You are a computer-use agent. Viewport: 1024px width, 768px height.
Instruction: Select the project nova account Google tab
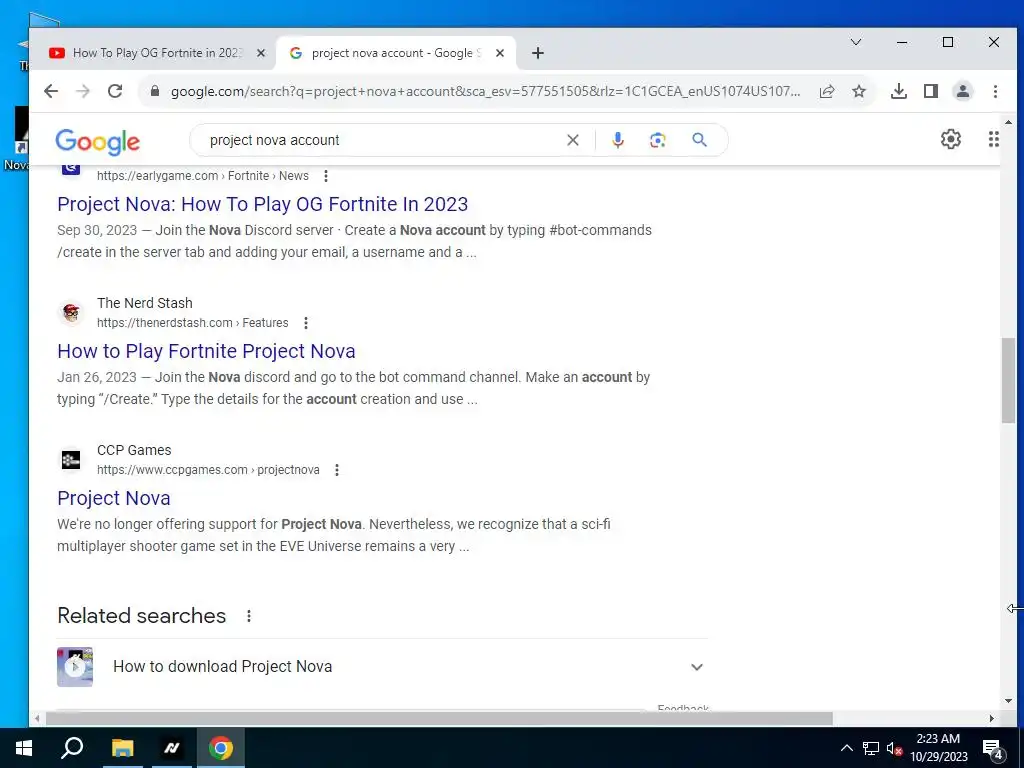coord(396,53)
